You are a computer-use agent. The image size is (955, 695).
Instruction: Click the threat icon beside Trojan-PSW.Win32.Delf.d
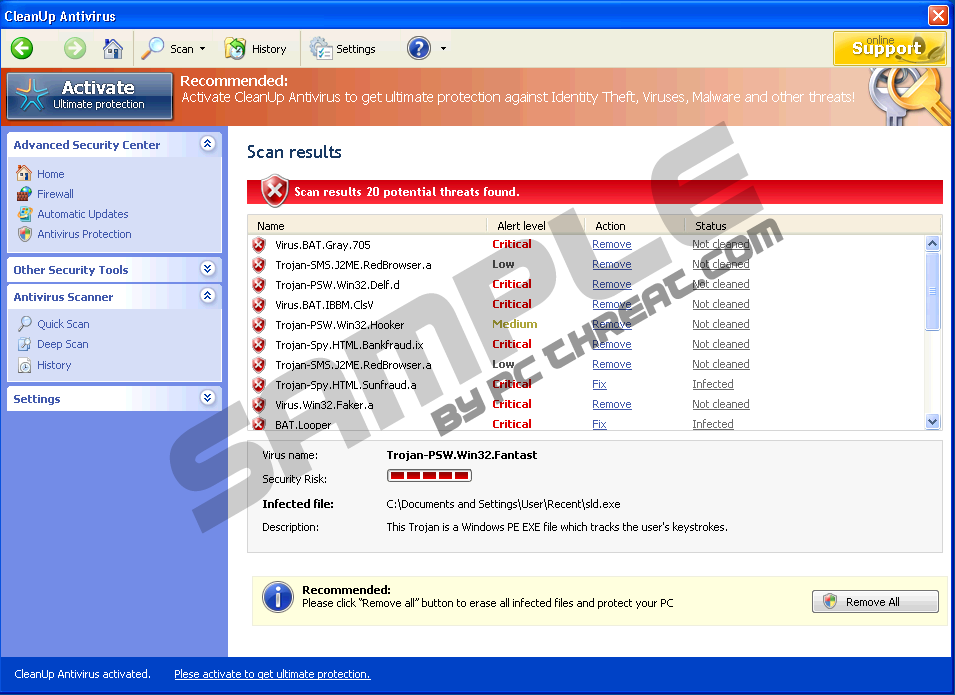(259, 284)
